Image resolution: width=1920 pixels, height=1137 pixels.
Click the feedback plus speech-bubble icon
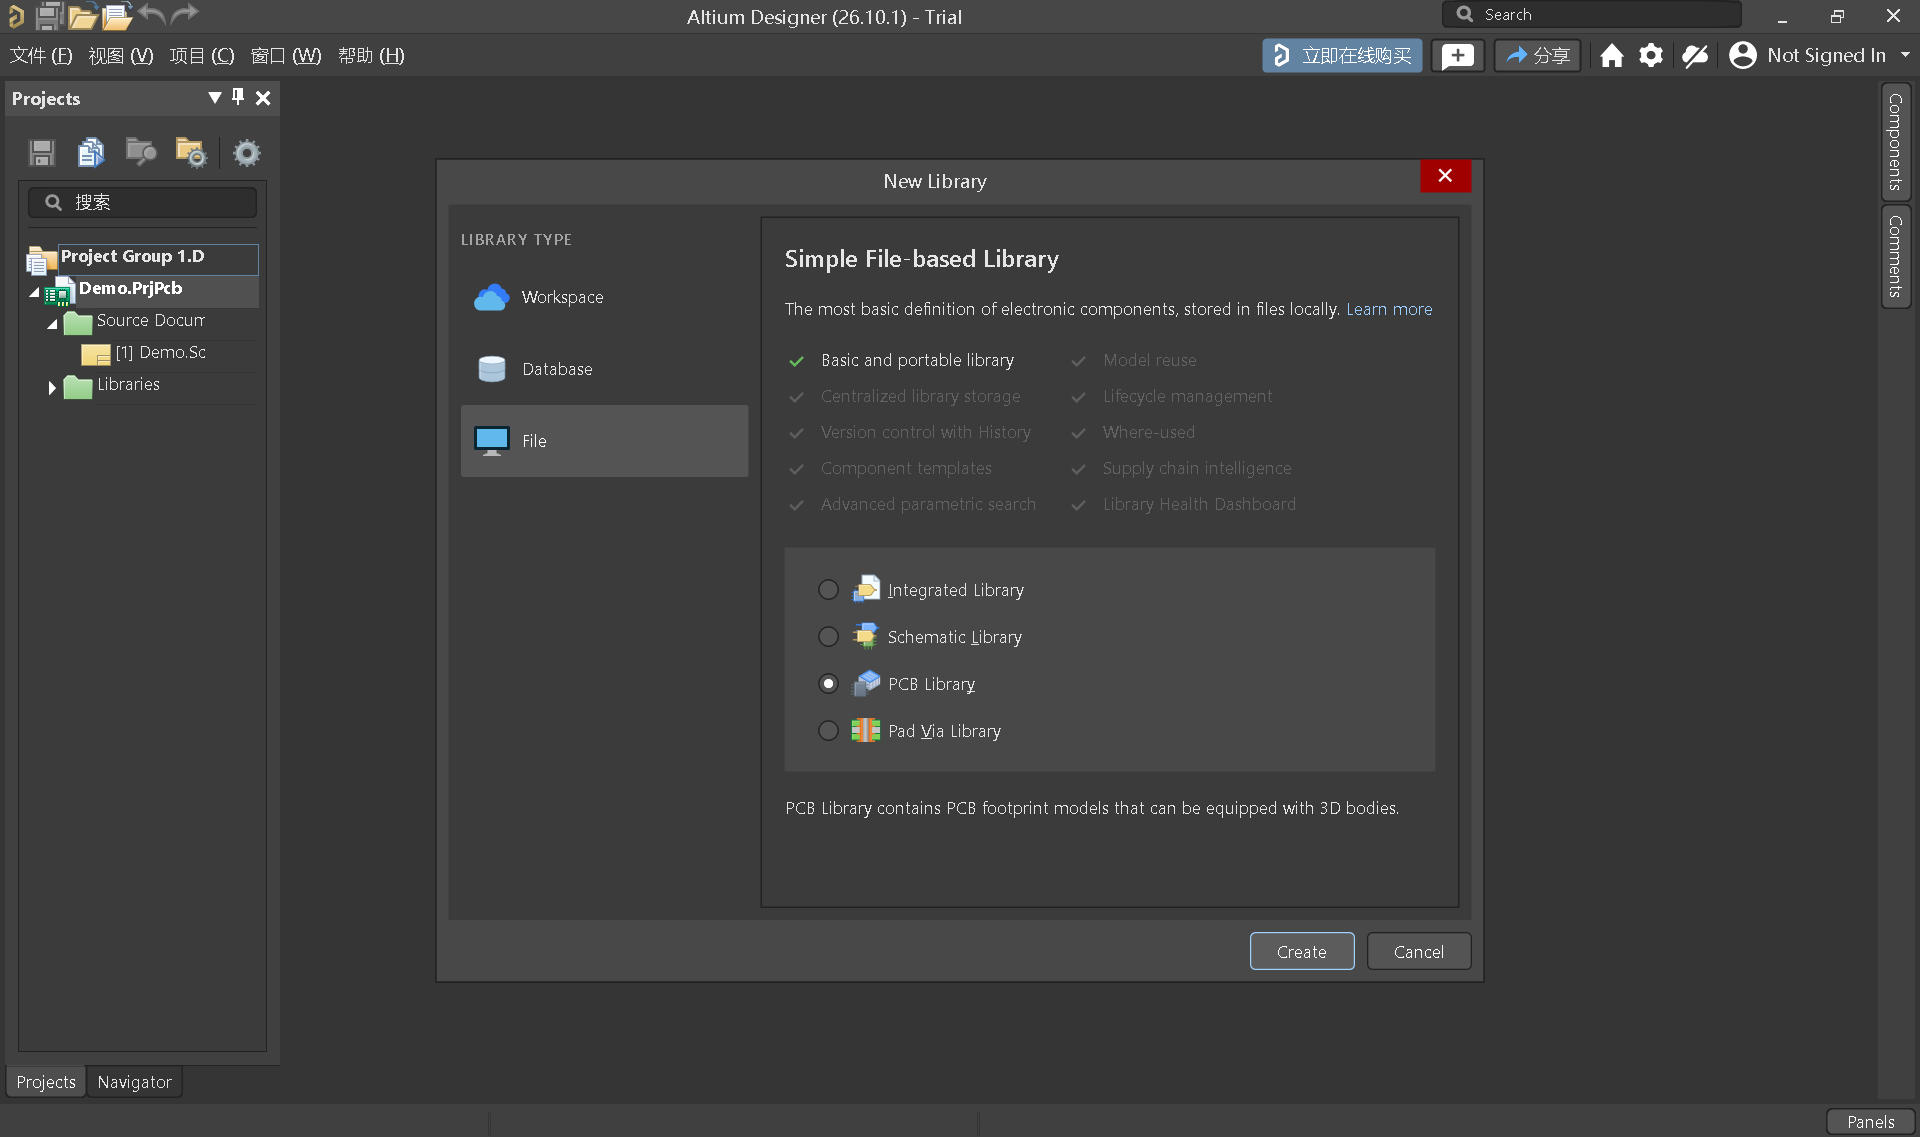[x=1457, y=56]
